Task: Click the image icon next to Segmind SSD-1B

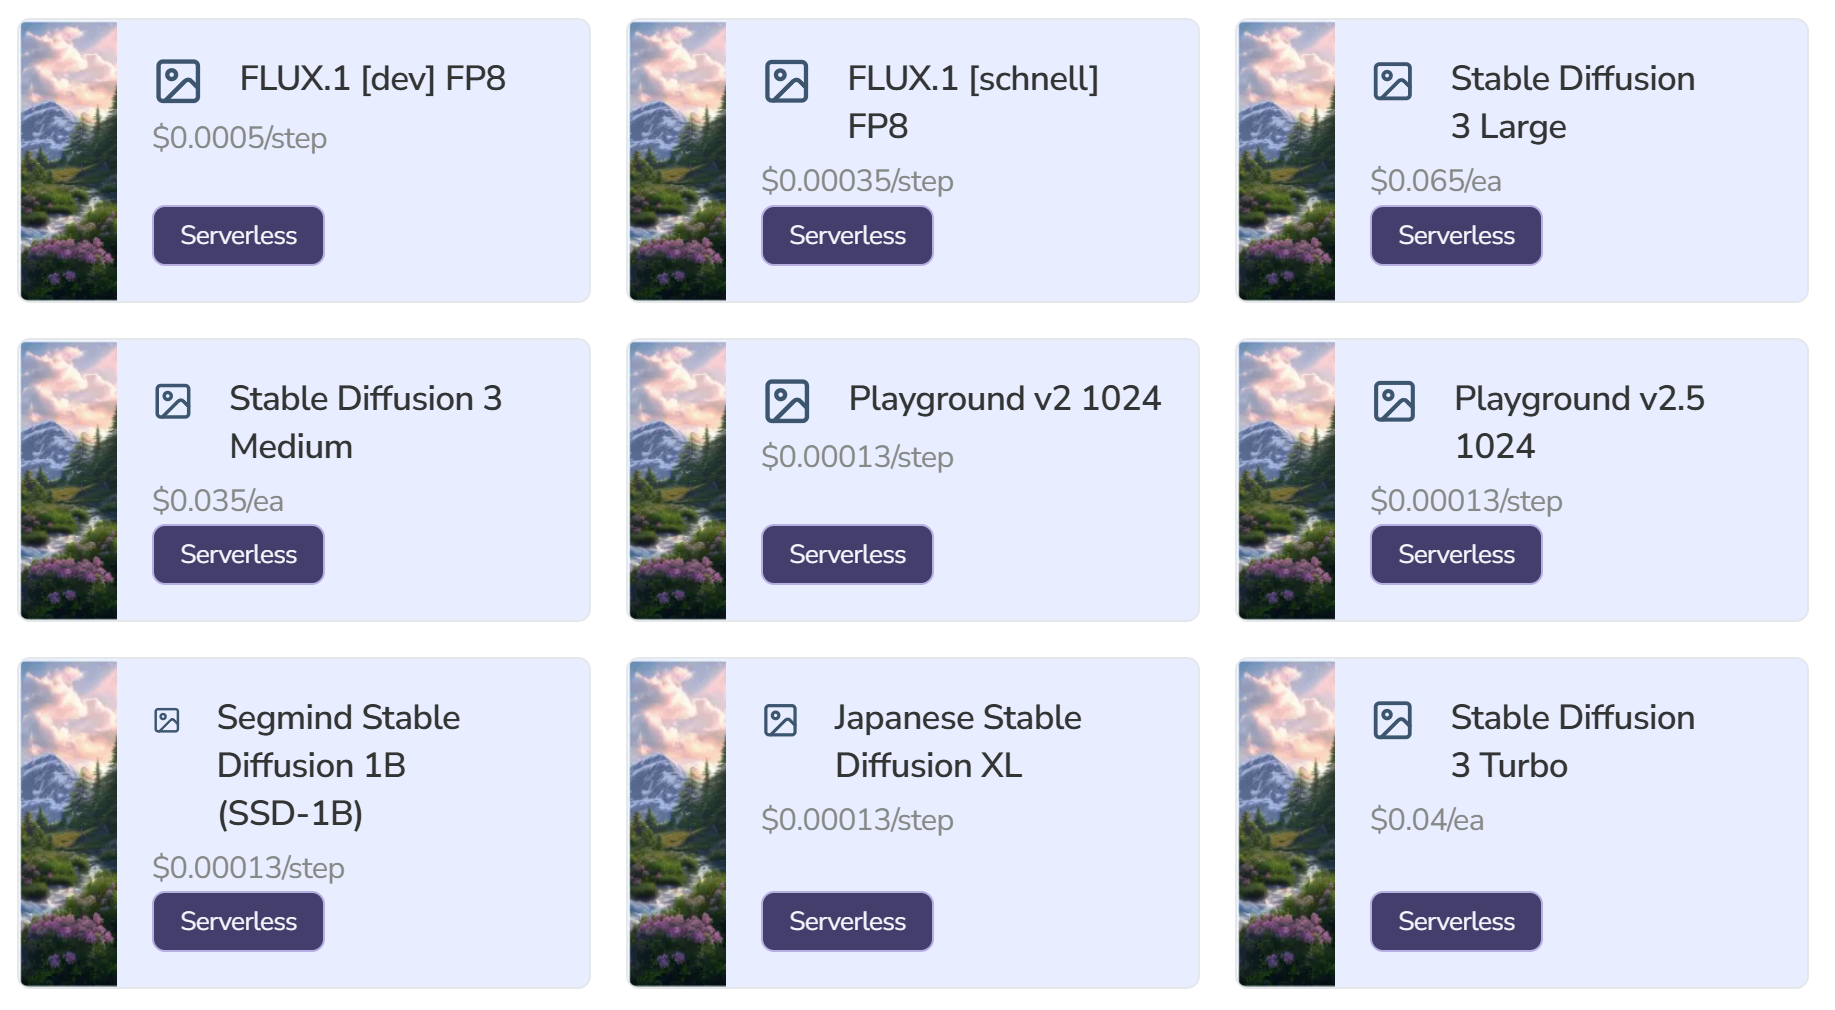Action: (167, 720)
